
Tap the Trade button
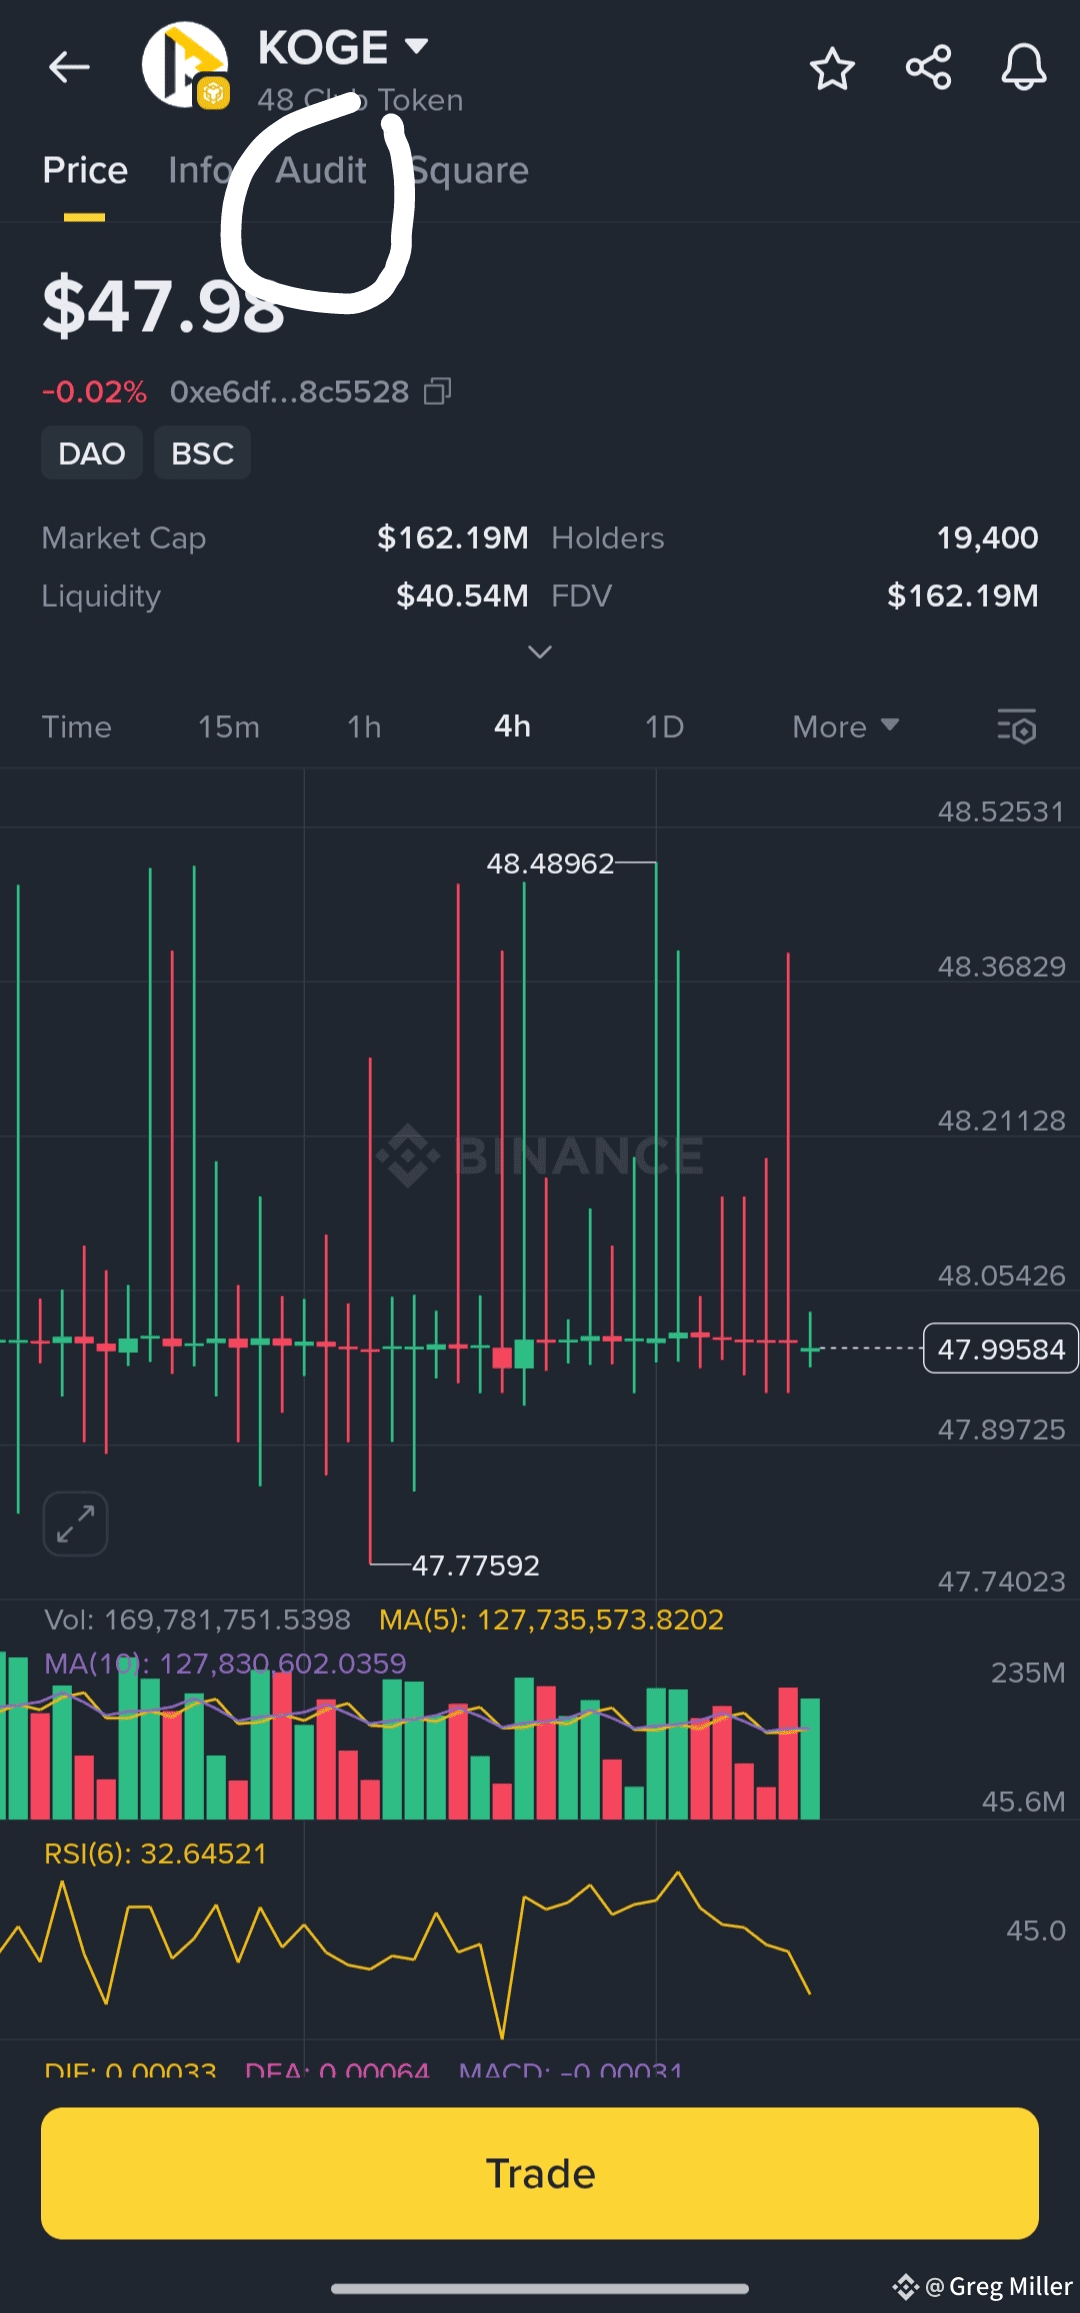tap(540, 2173)
